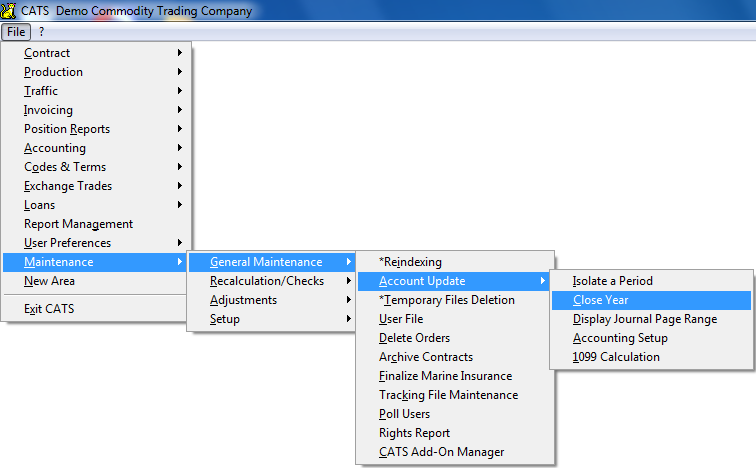
Task: Expand the Production submenu
Action: (94, 72)
